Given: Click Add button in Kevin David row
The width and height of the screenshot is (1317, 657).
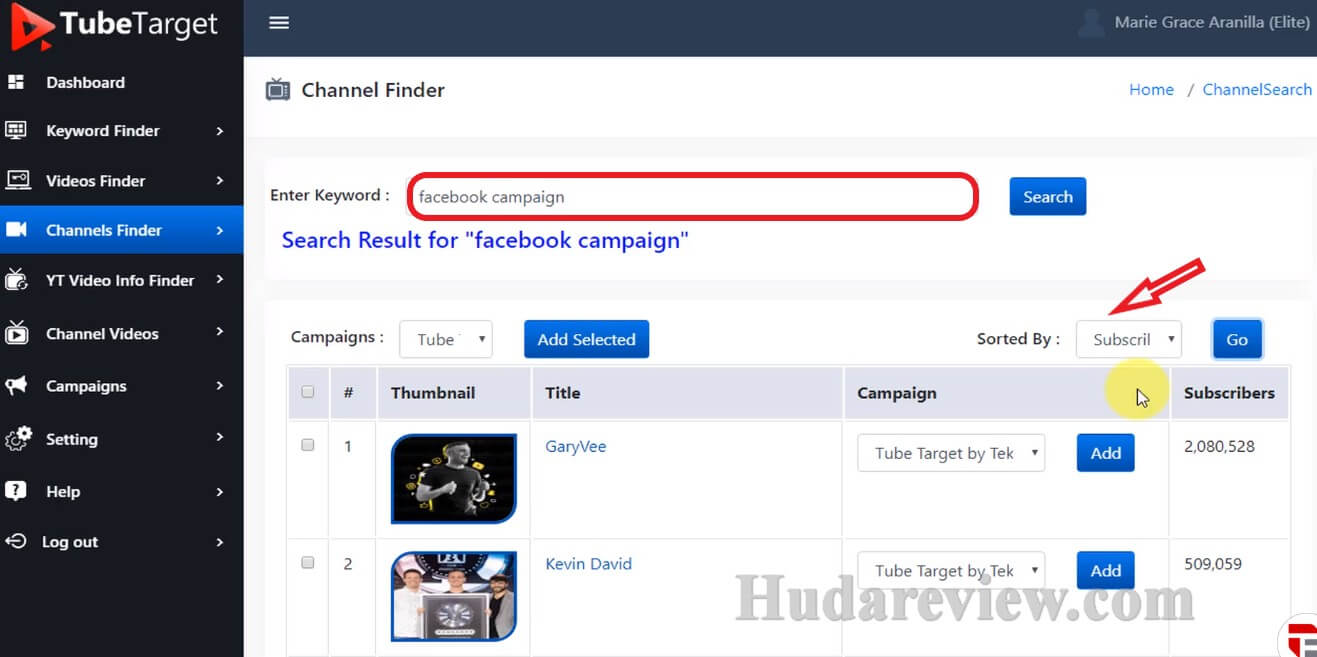Looking at the screenshot, I should point(1105,571).
